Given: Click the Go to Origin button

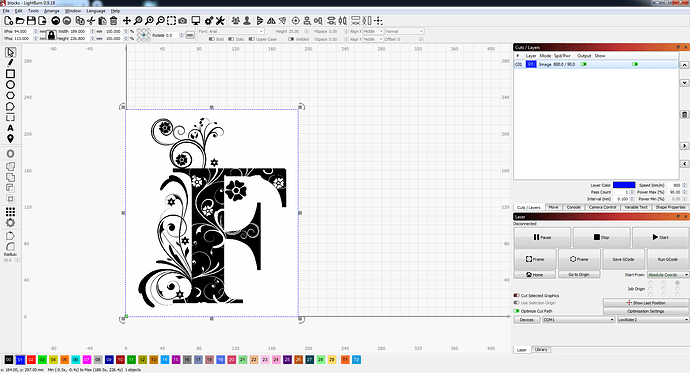Looking at the screenshot, I should [x=579, y=274].
